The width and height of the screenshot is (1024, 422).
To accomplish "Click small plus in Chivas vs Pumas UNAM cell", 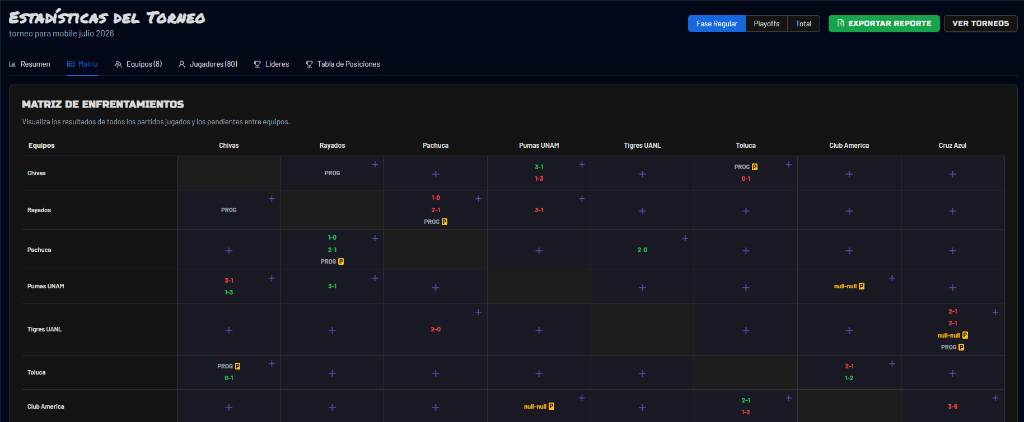I will point(582,165).
